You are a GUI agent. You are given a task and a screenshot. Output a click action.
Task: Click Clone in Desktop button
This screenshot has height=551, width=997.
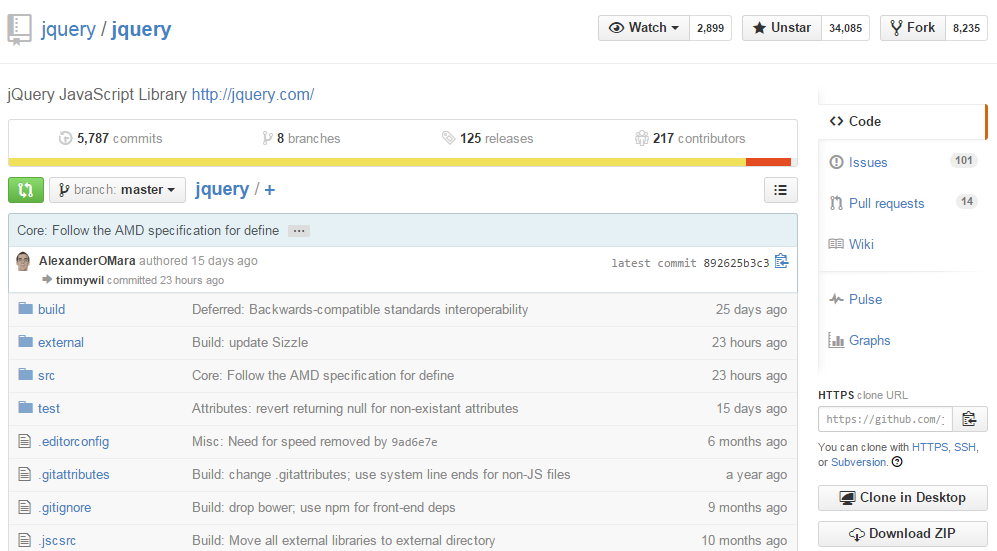point(903,498)
